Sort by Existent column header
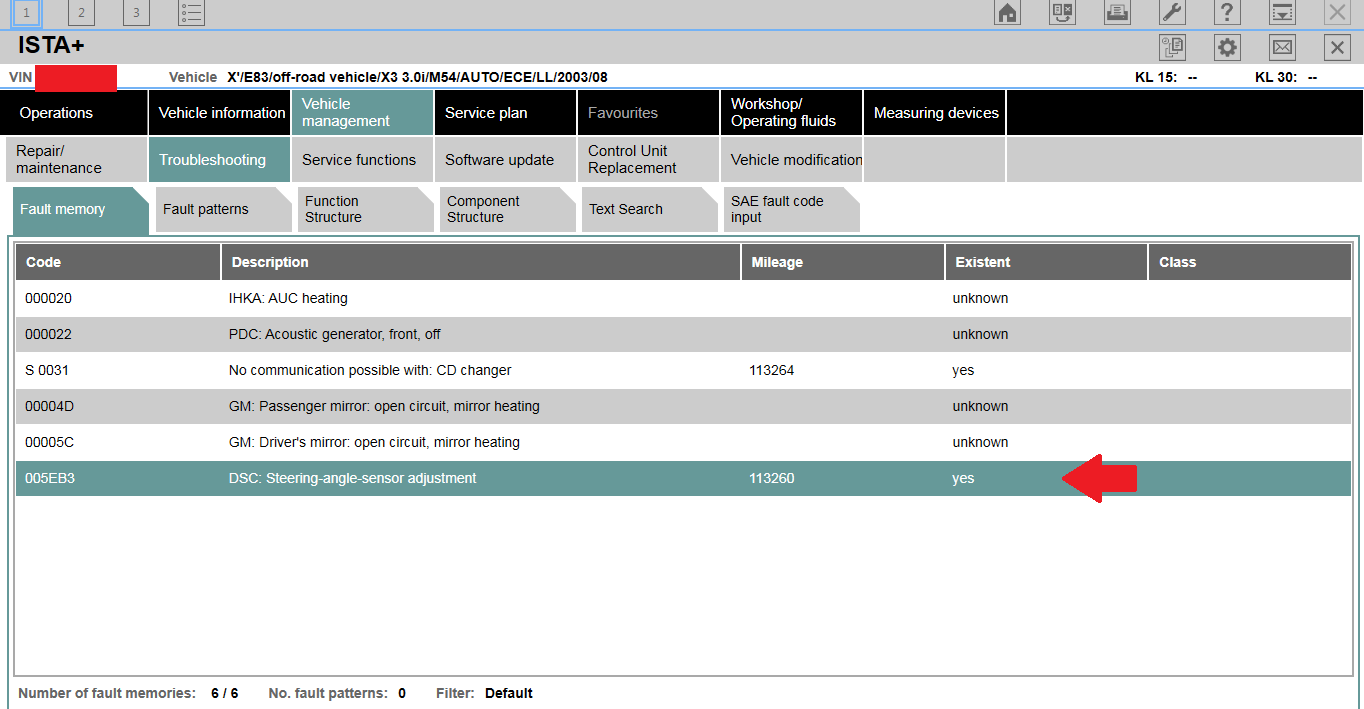 click(x=1046, y=262)
